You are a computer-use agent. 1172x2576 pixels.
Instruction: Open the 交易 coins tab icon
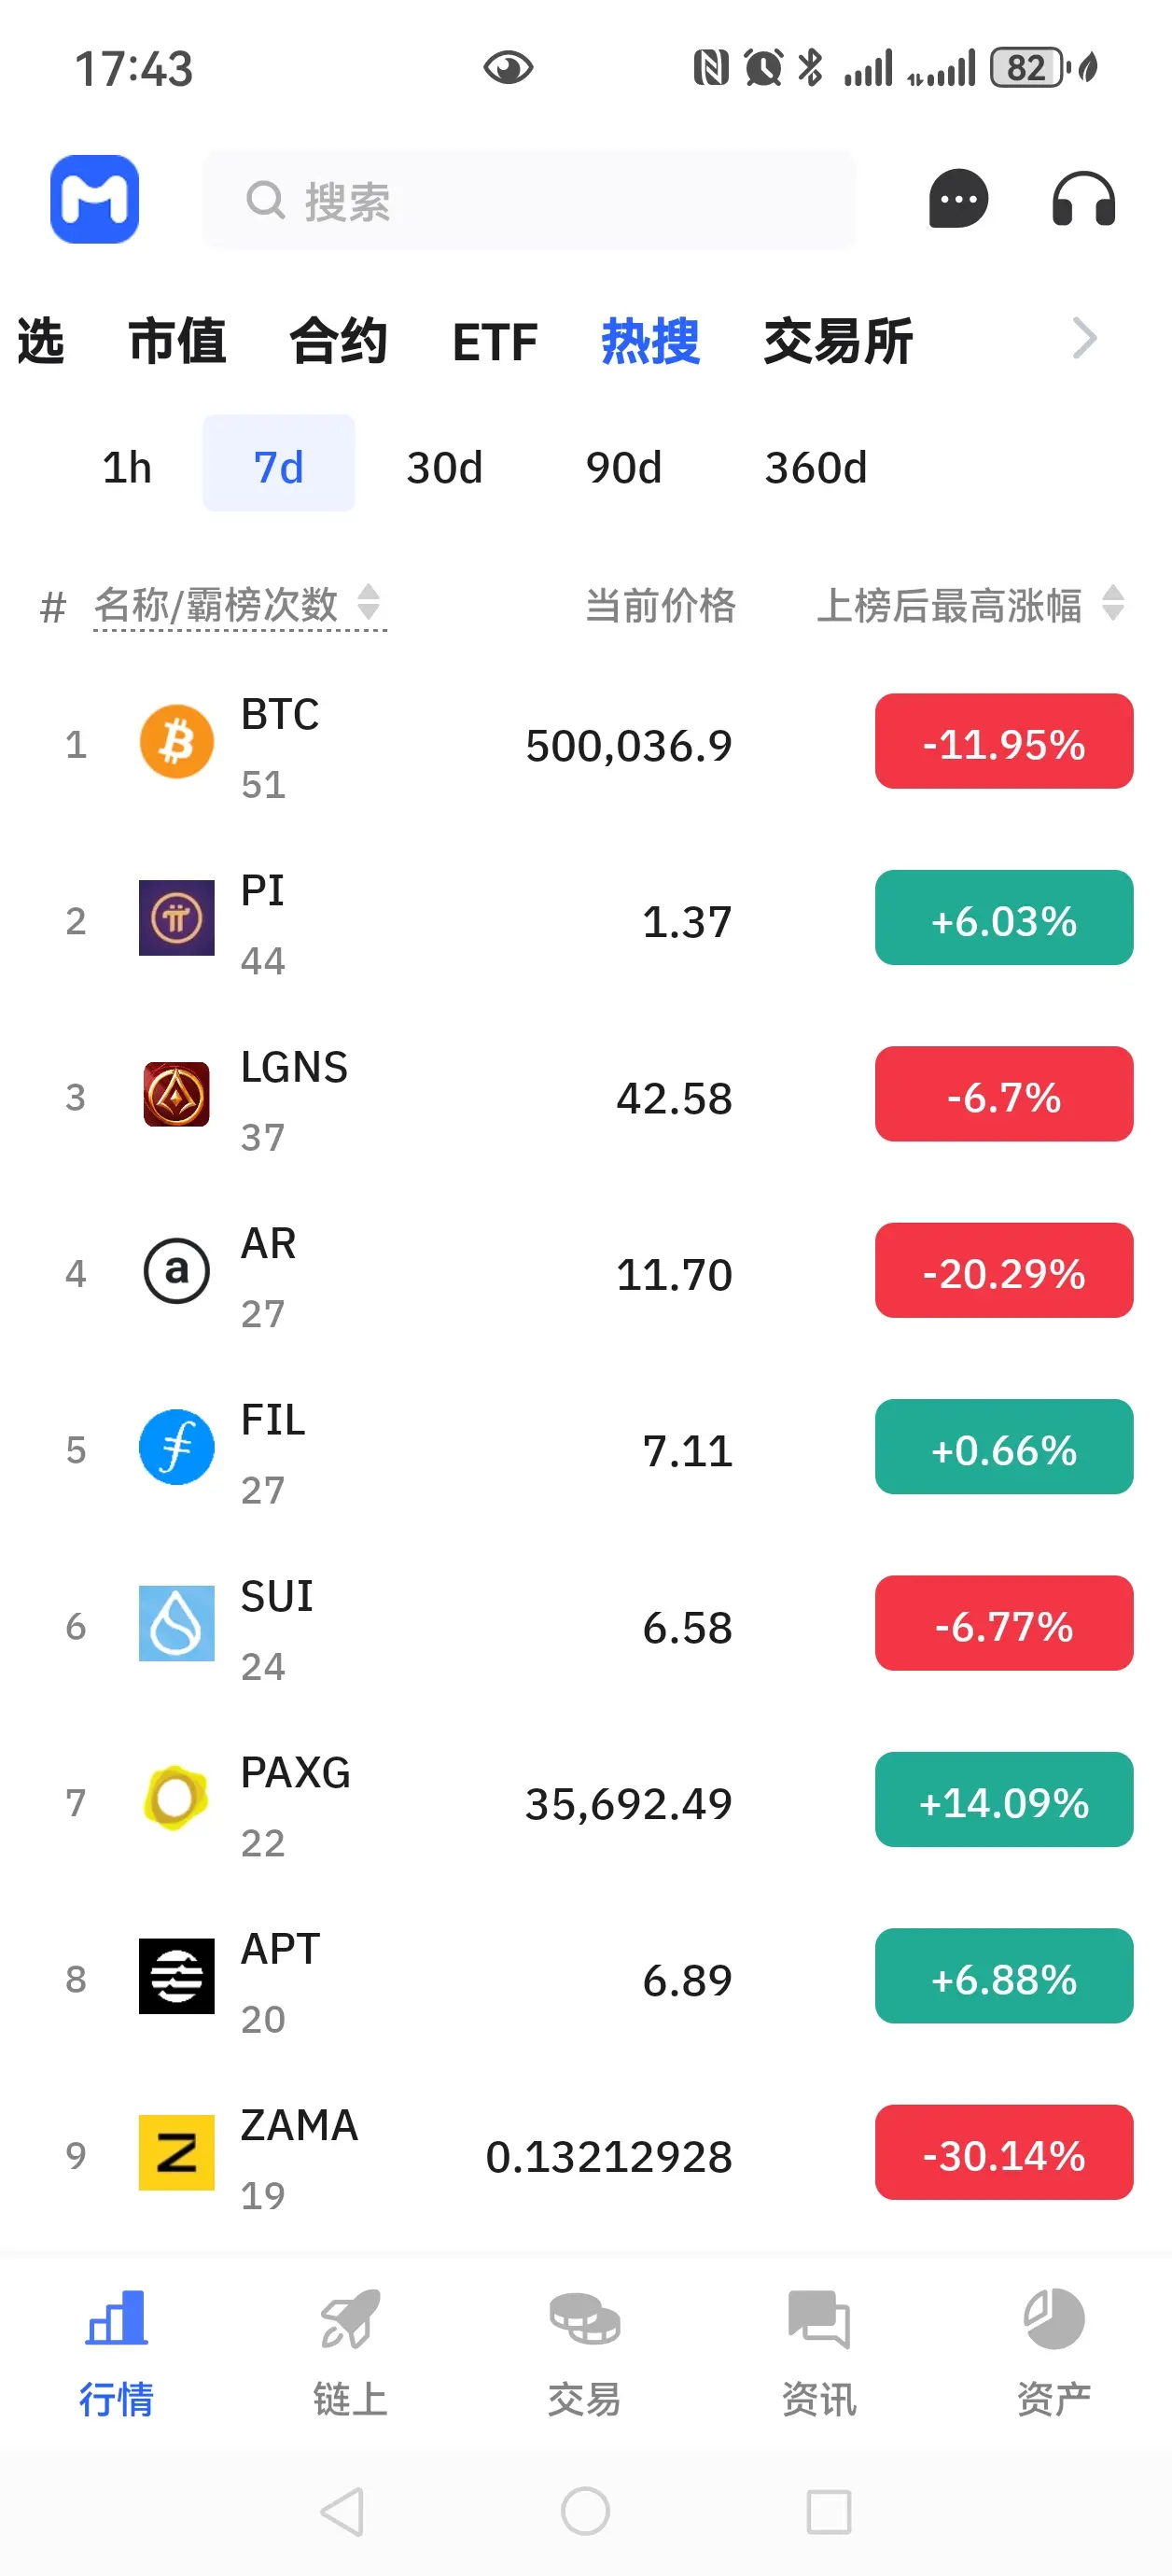click(585, 2319)
